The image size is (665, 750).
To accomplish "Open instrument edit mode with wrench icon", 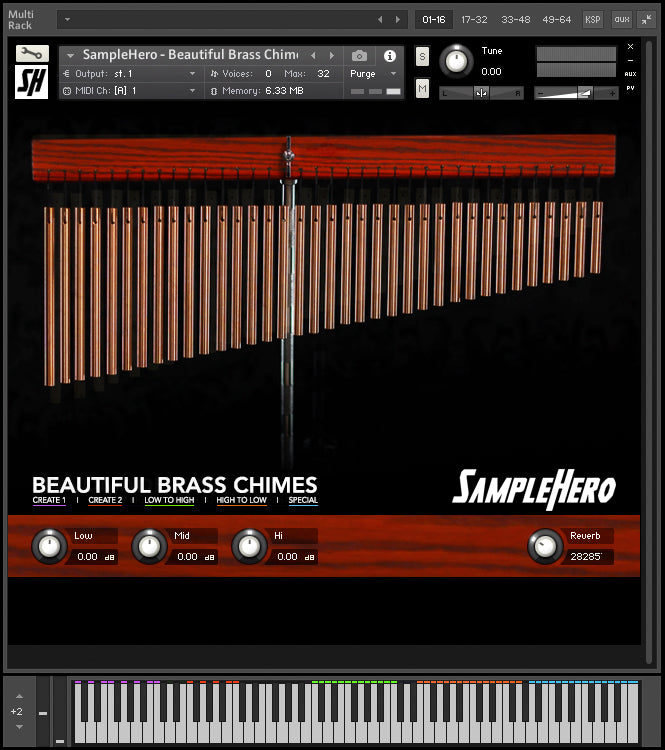I will point(32,54).
